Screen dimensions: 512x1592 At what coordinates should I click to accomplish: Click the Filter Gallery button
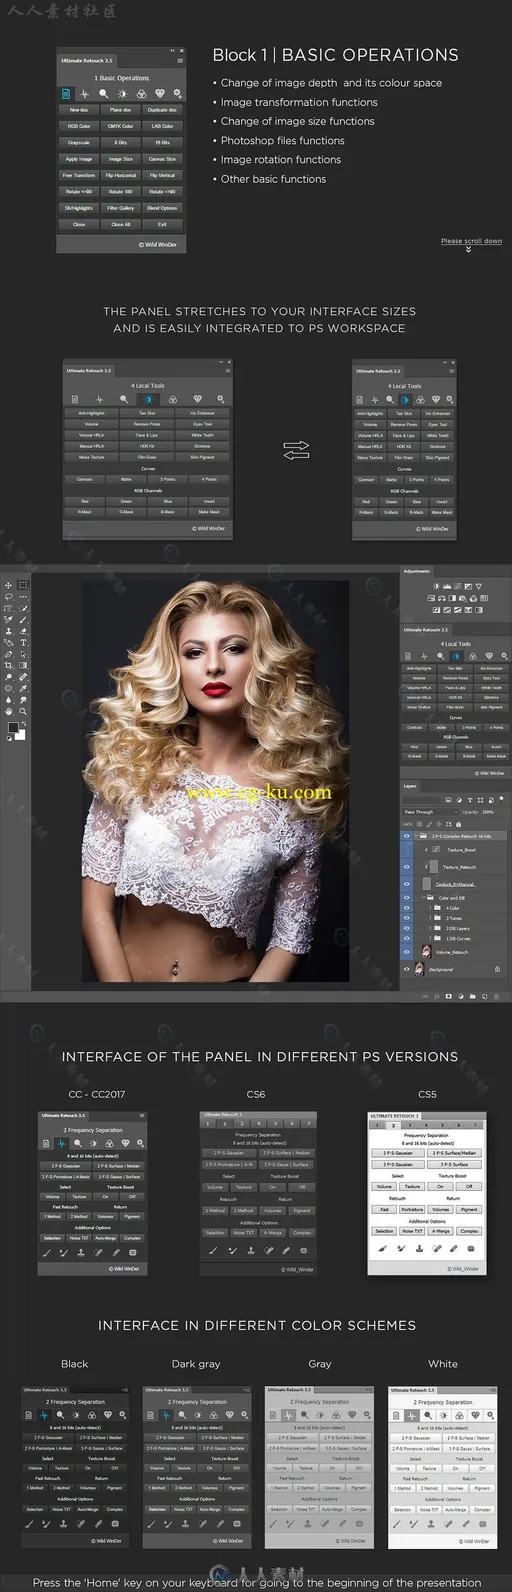pos(121,208)
